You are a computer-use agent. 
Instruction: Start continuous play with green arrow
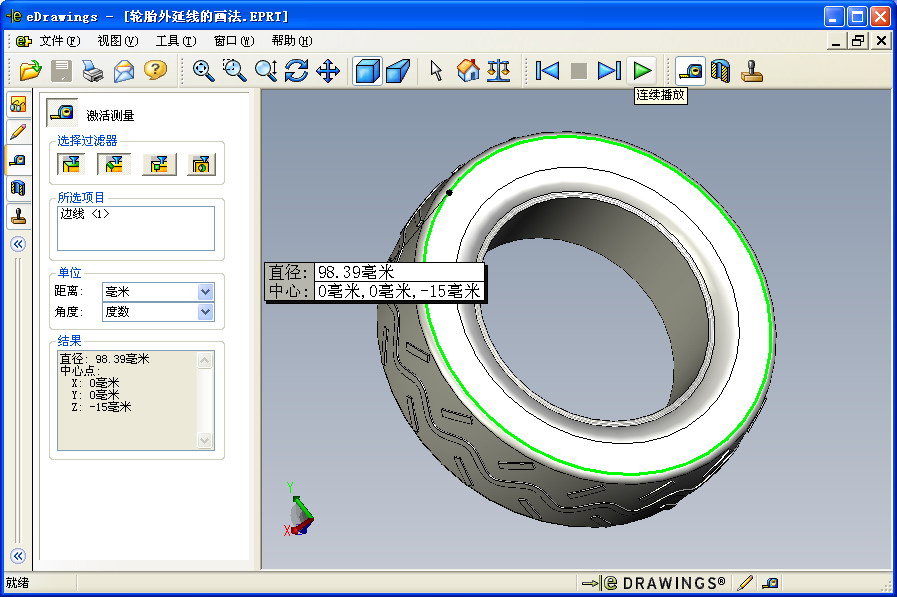pyautogui.click(x=642, y=71)
